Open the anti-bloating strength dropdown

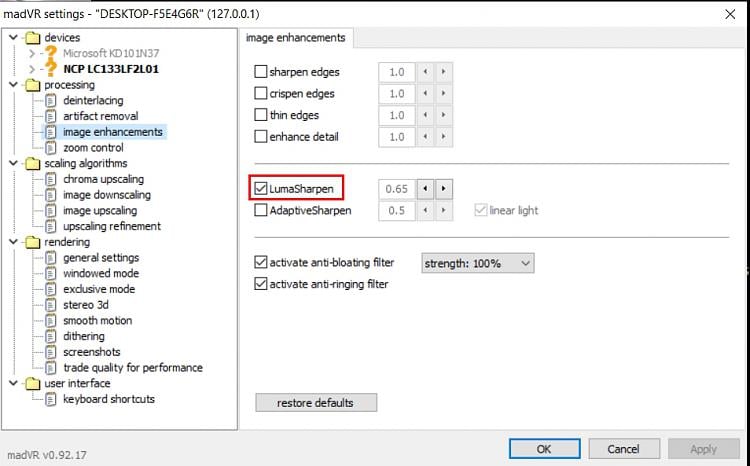[478, 263]
